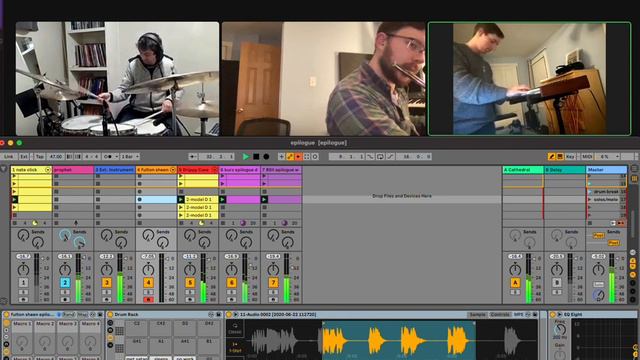Launch the highlighted clip in track 1
Viewport: 640px width, 360px height.
click(x=15, y=200)
